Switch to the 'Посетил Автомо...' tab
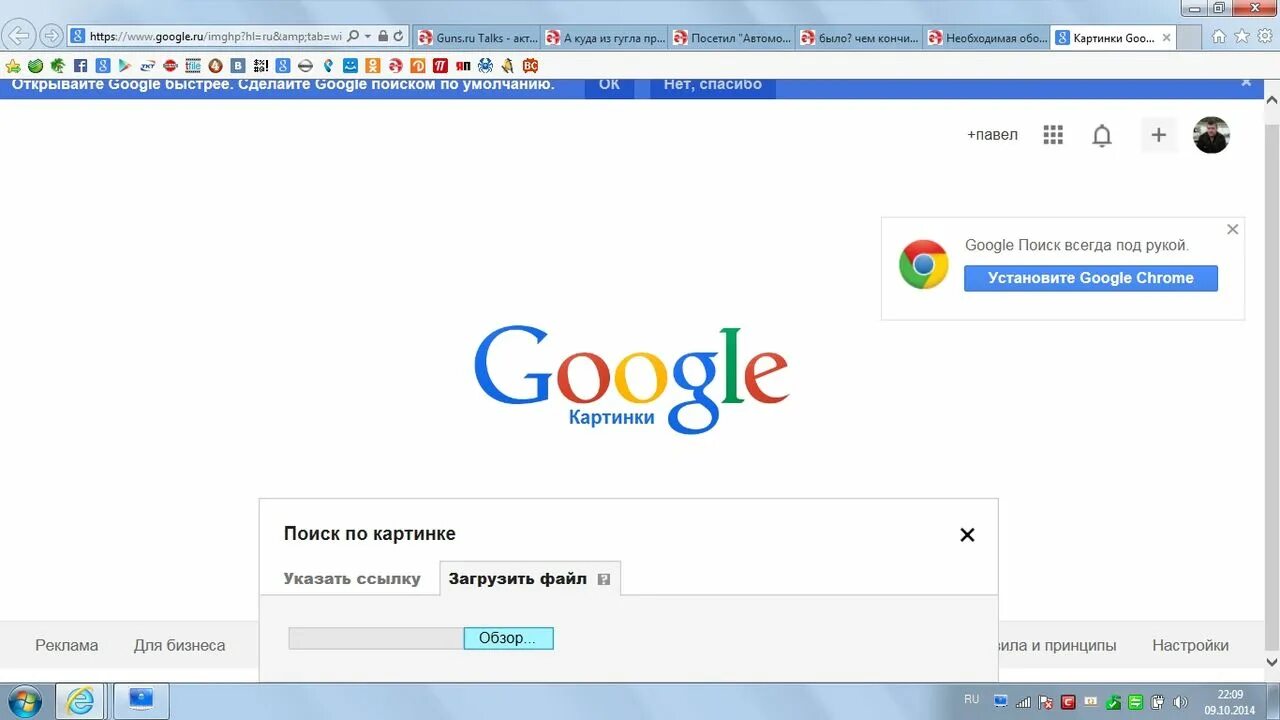Viewport: 1280px width, 720px height. [732, 38]
